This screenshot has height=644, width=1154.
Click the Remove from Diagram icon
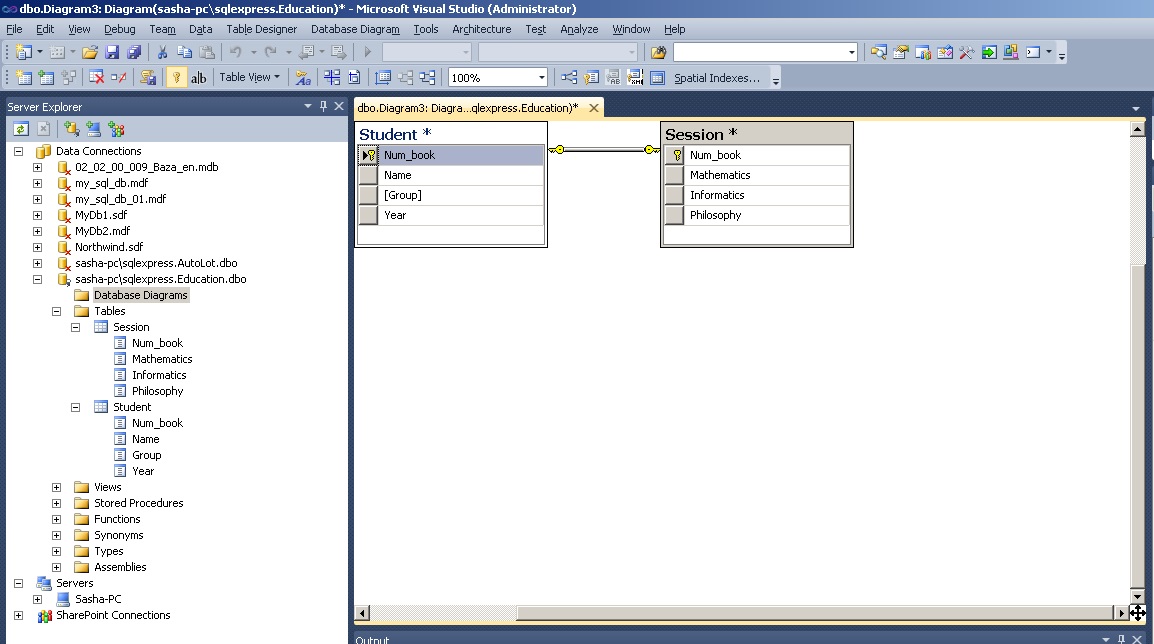click(x=118, y=77)
